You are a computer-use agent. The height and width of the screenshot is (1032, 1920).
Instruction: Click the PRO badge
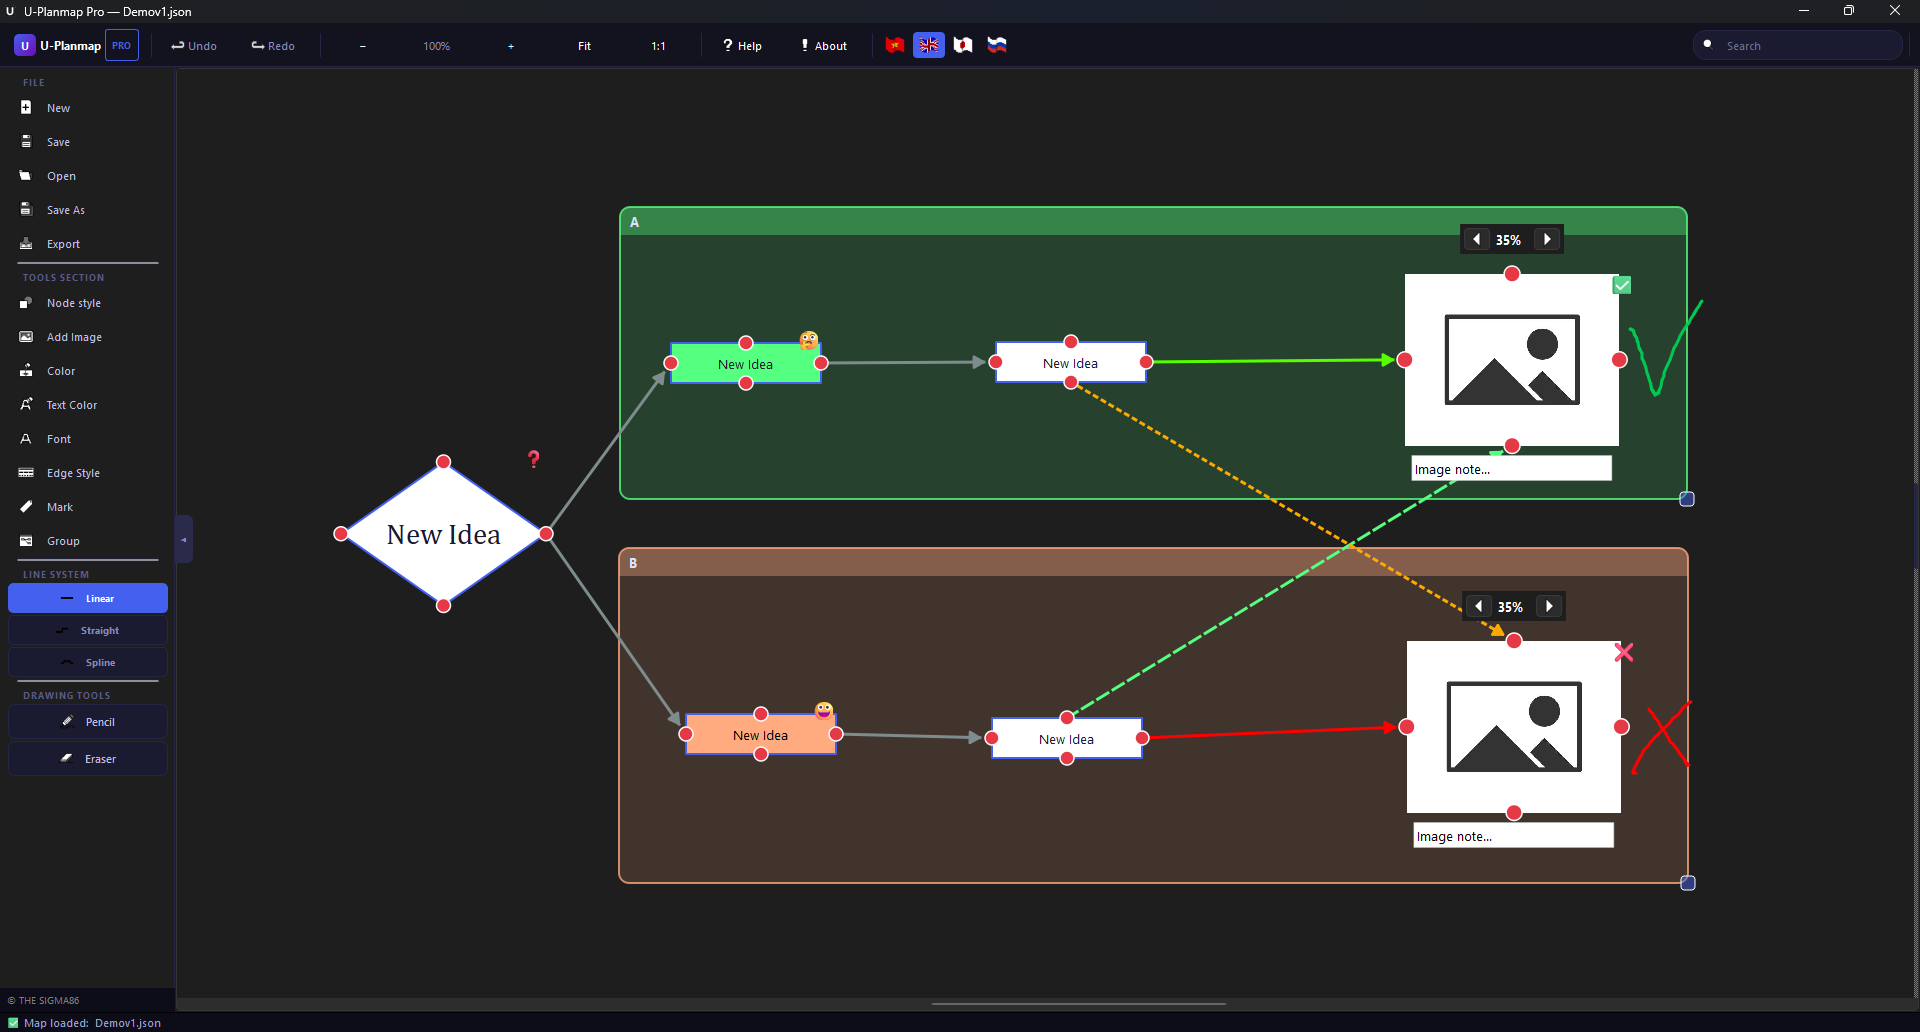[x=122, y=46]
